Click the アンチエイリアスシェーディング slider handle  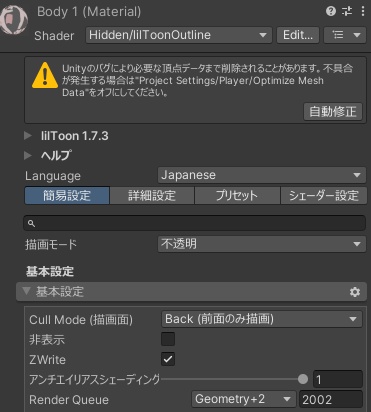coord(303,379)
